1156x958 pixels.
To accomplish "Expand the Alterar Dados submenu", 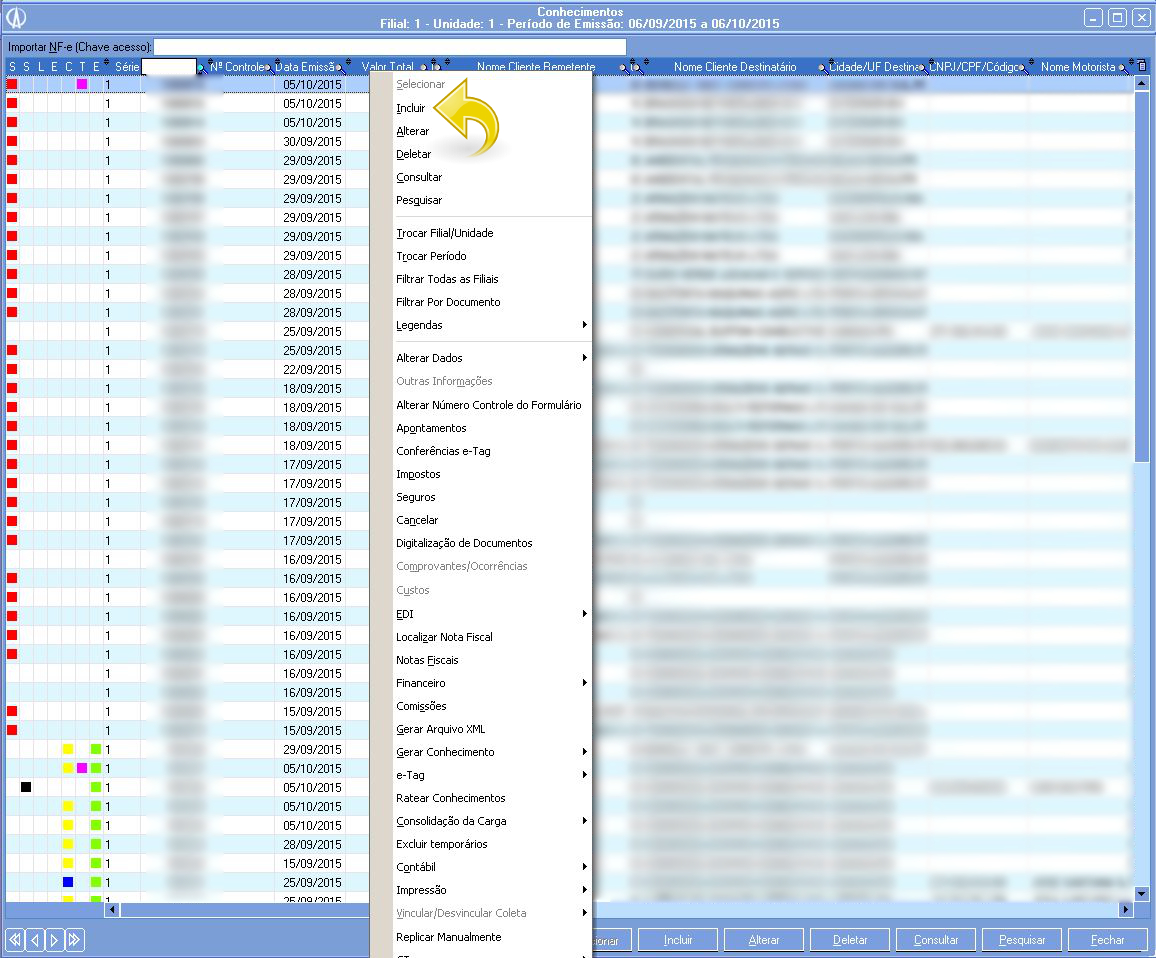I will pyautogui.click(x=490, y=358).
